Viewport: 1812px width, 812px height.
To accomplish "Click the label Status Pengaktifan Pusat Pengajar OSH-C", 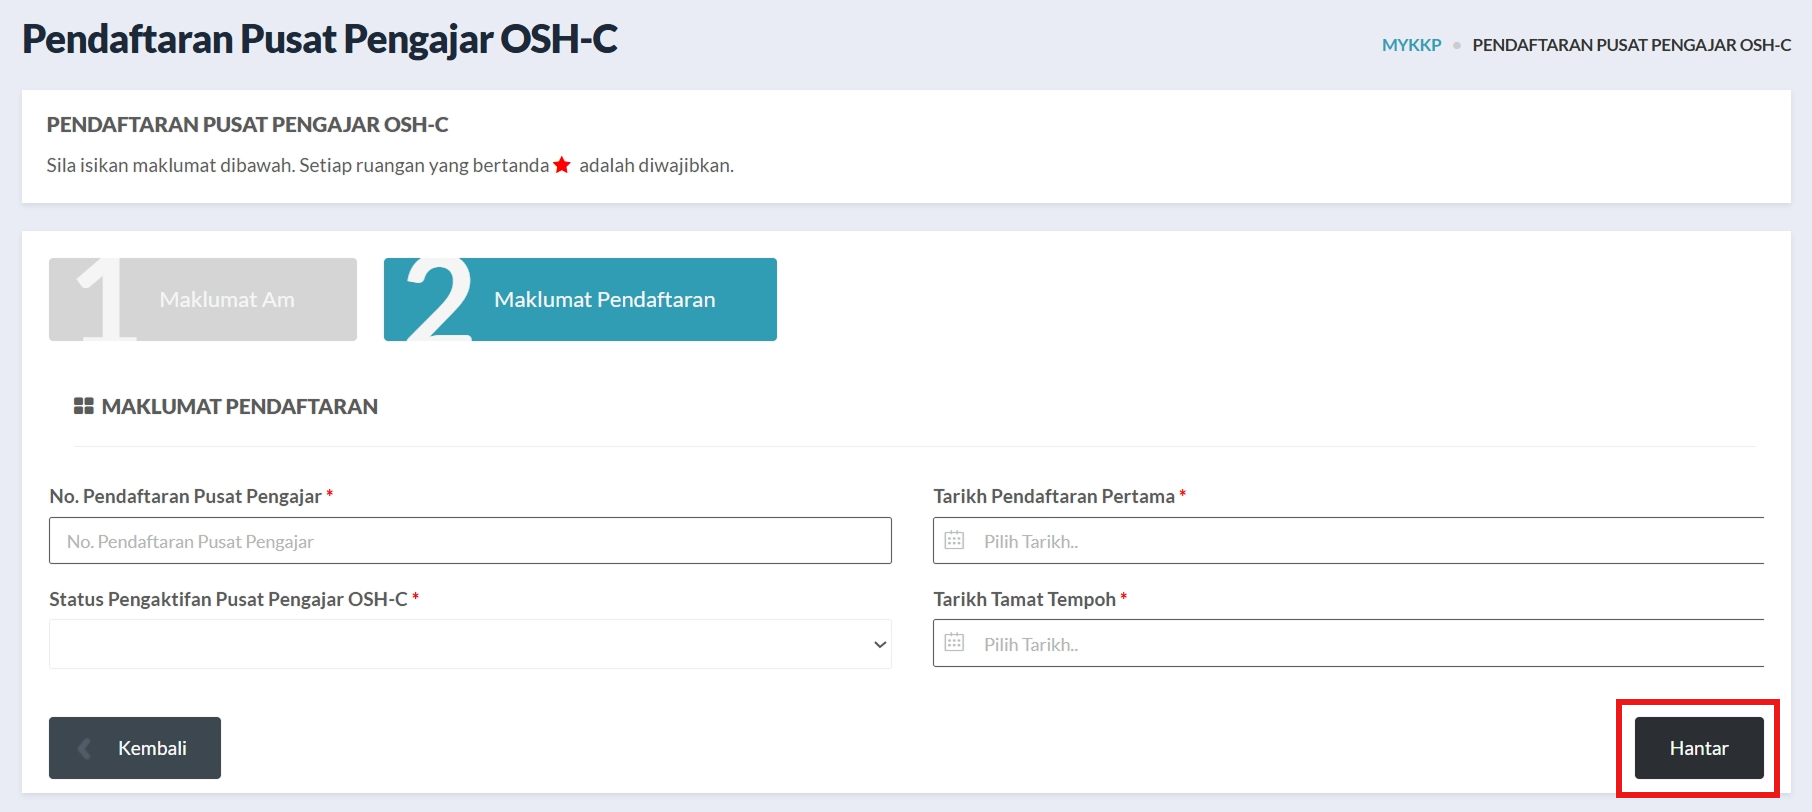I will point(228,599).
